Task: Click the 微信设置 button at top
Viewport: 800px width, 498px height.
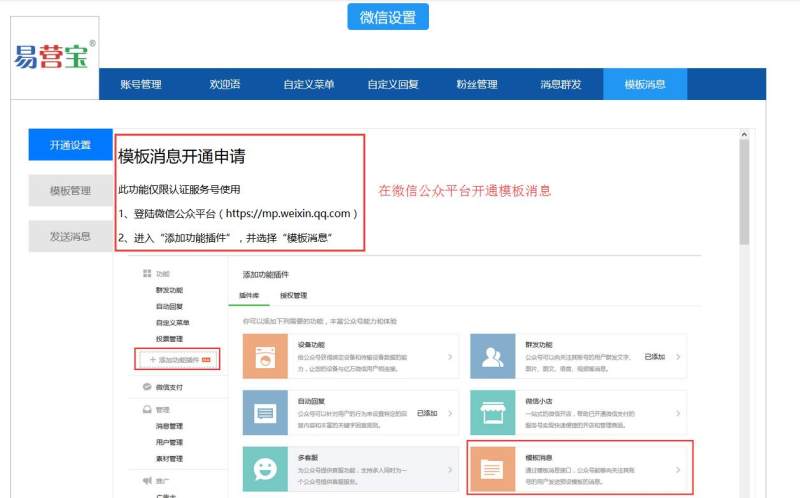Action: pos(388,17)
